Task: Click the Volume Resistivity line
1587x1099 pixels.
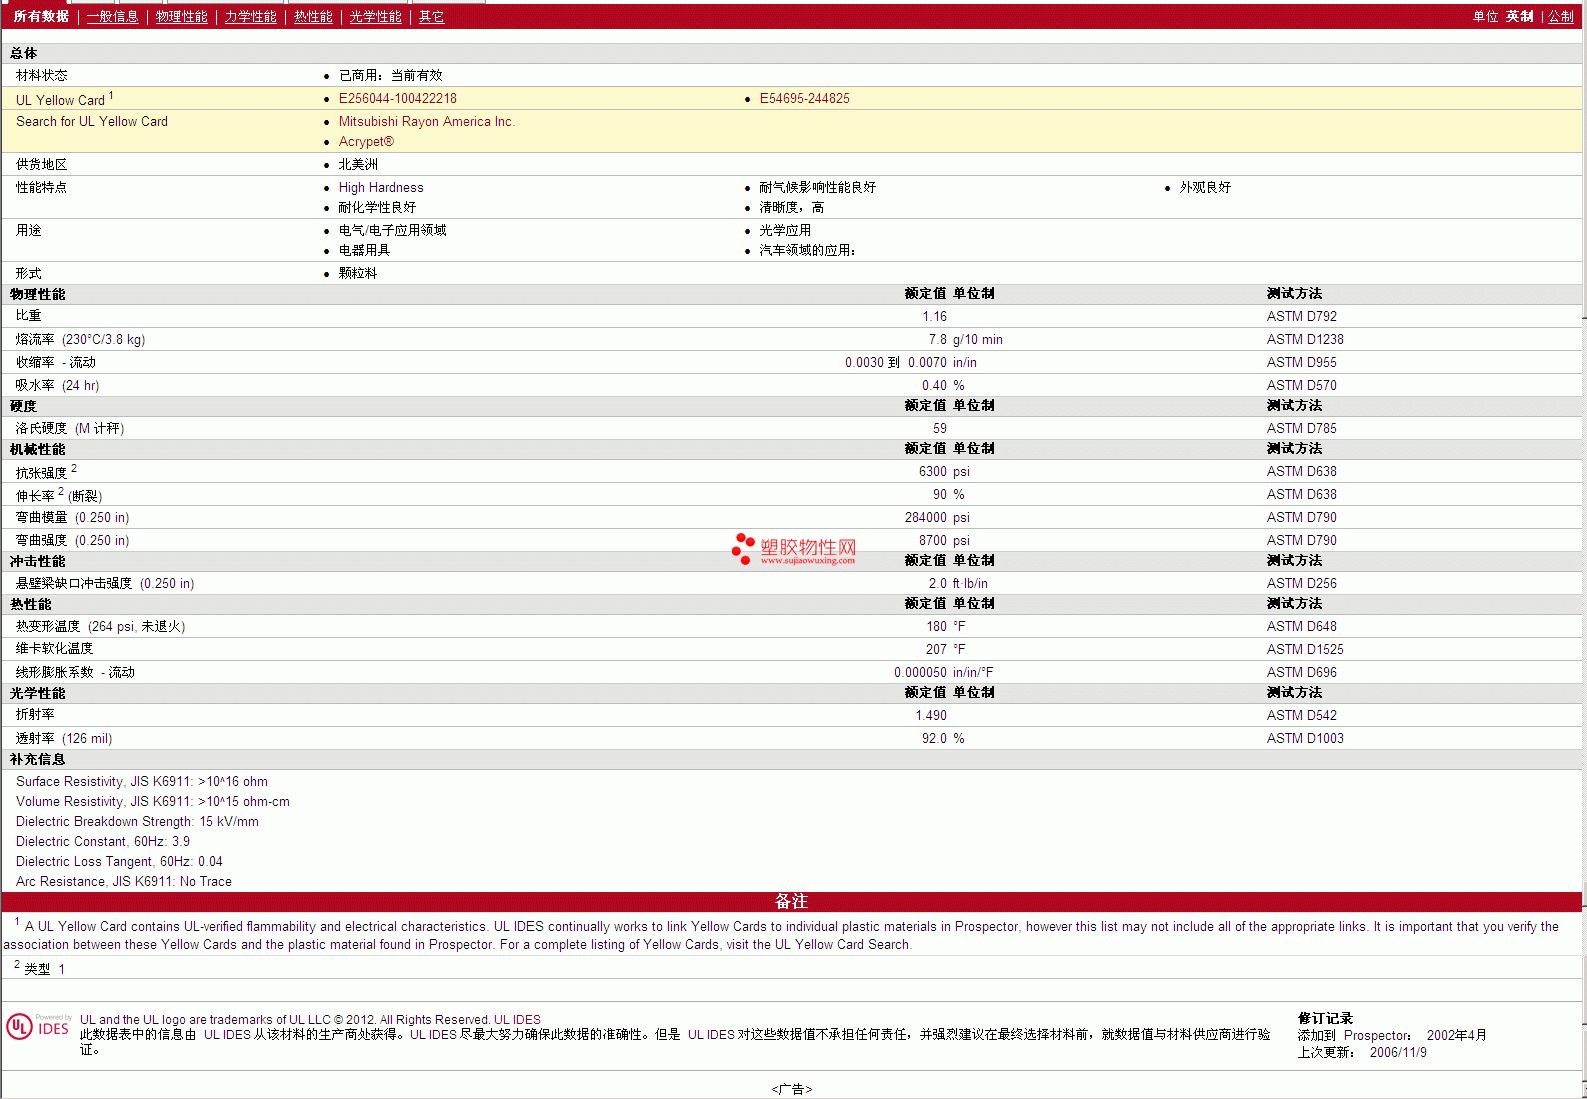Action: [x=153, y=802]
